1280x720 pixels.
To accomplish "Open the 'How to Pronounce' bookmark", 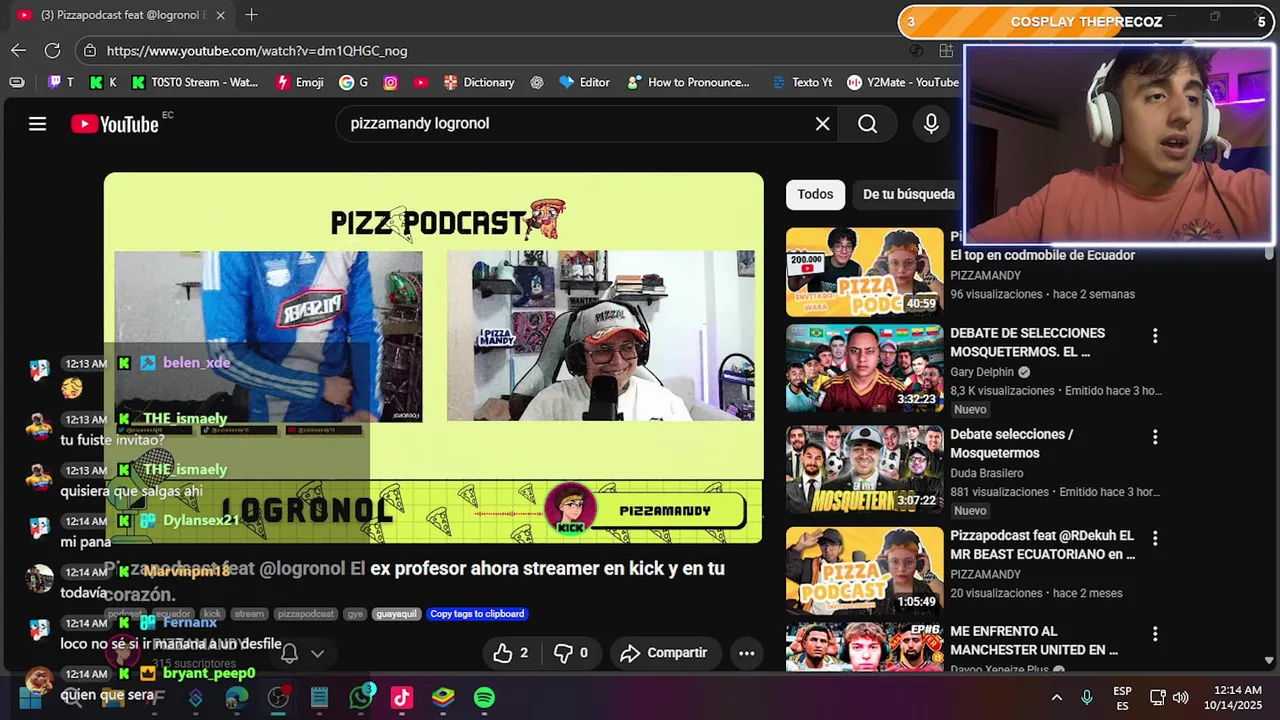I will 688,82.
